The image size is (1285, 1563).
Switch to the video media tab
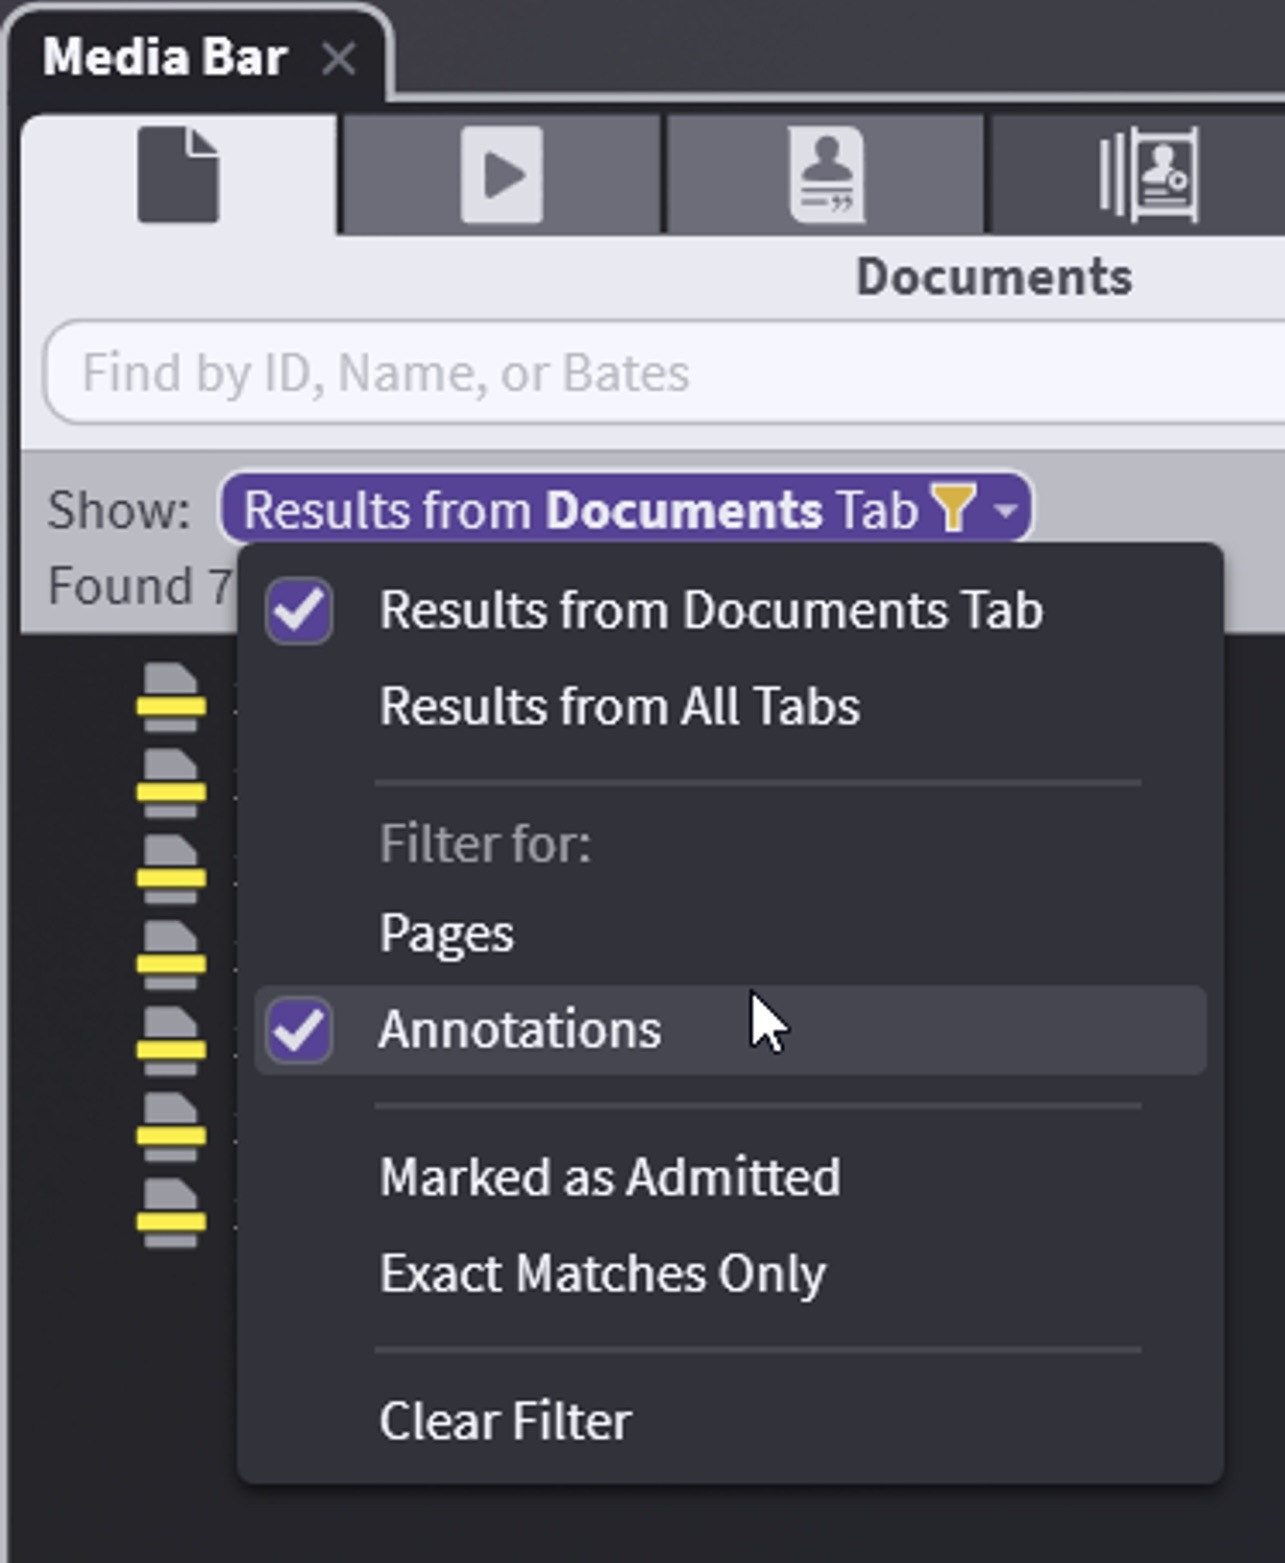click(501, 176)
